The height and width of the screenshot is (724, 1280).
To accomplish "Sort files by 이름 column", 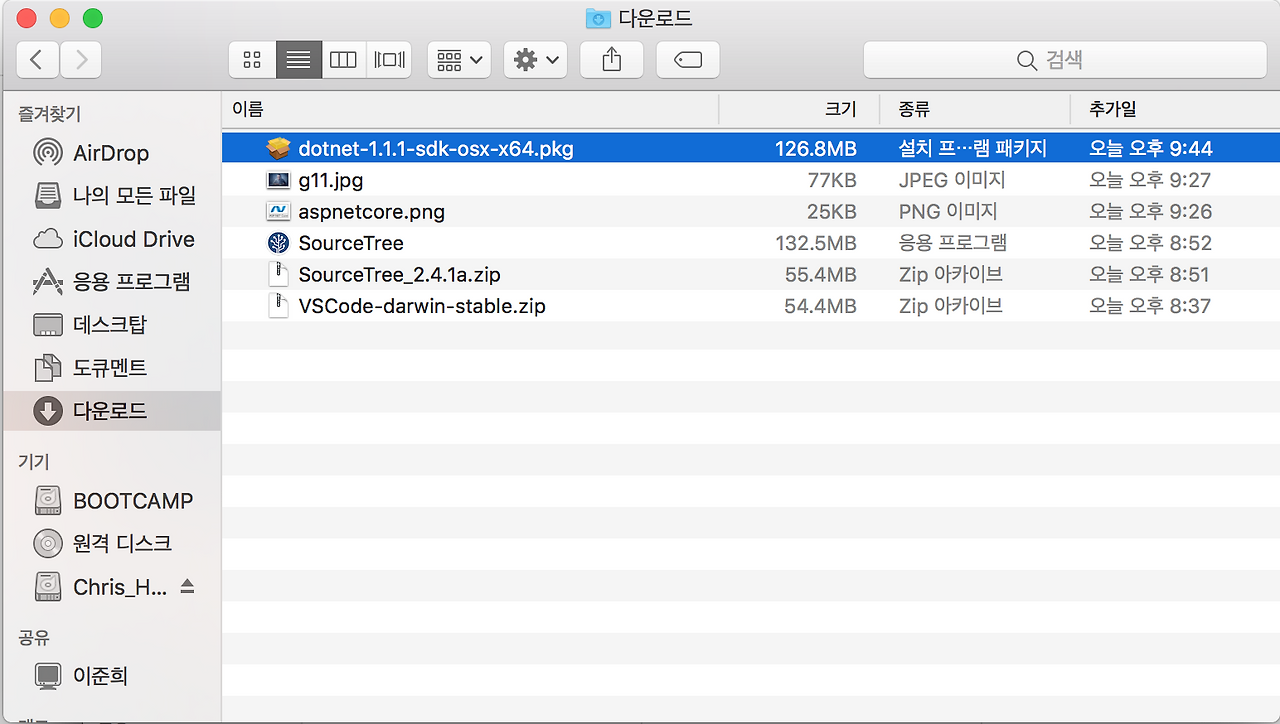I will point(470,109).
